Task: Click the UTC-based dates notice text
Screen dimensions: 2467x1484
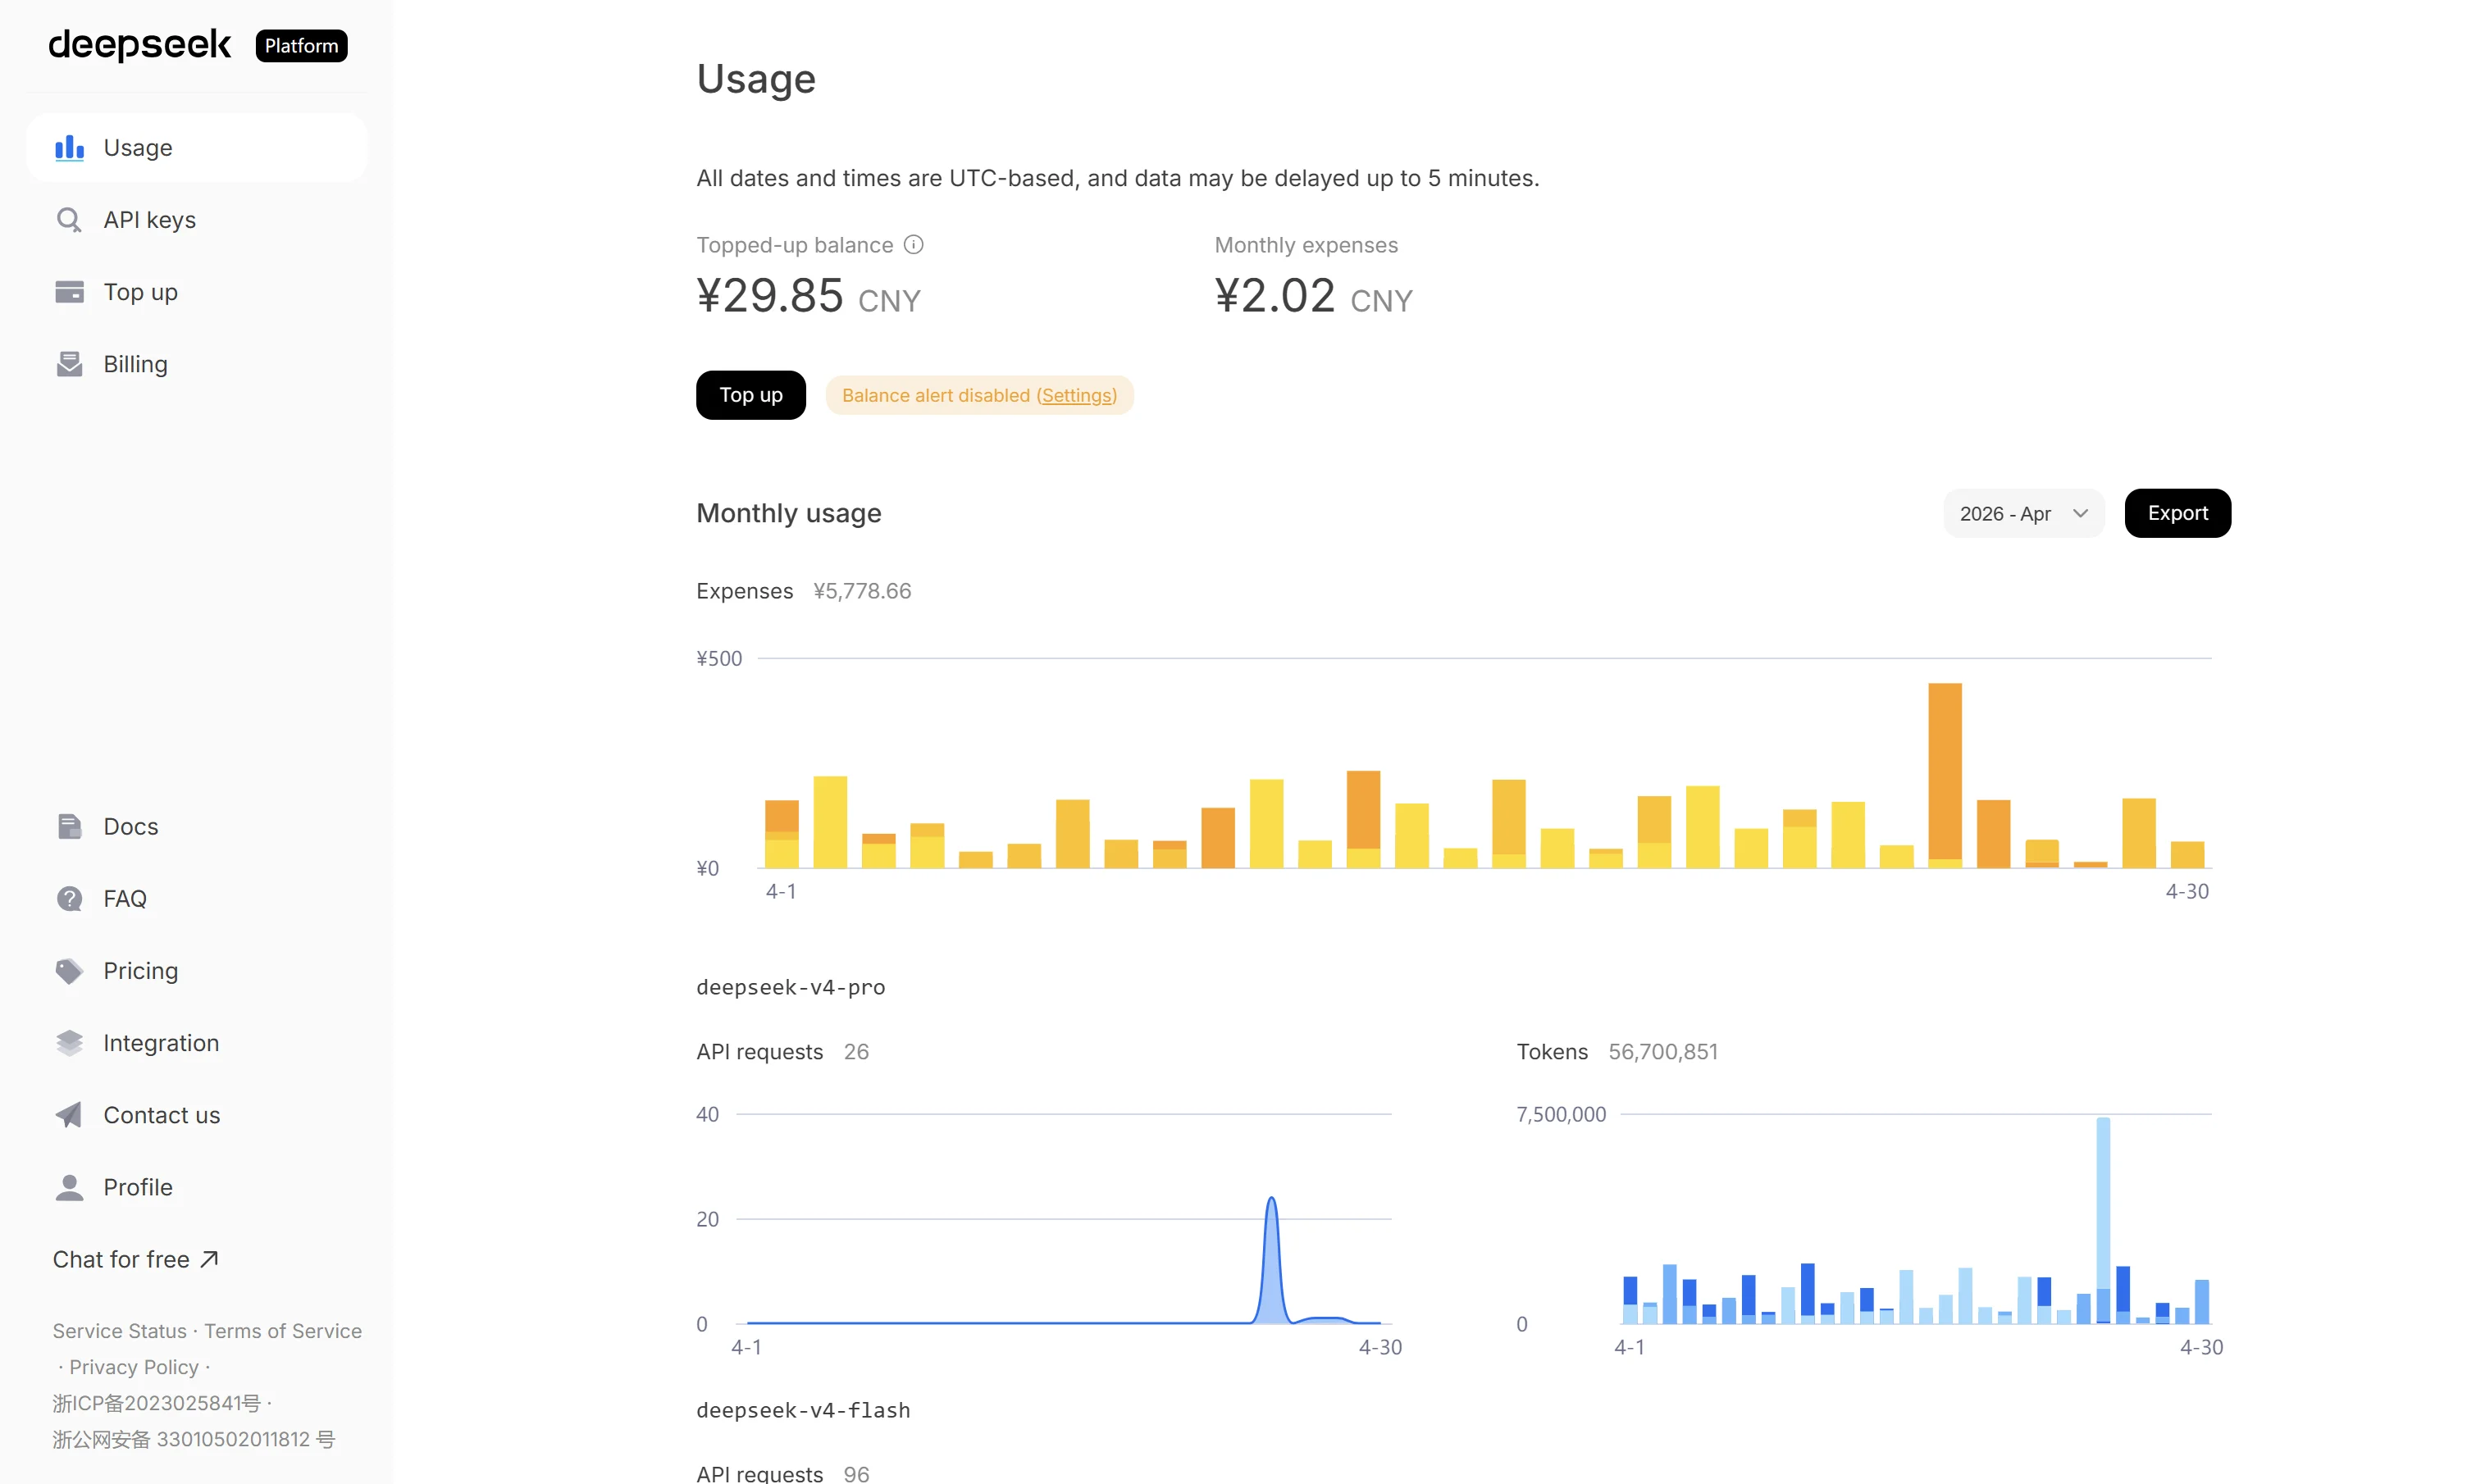Action: pyautogui.click(x=1117, y=178)
